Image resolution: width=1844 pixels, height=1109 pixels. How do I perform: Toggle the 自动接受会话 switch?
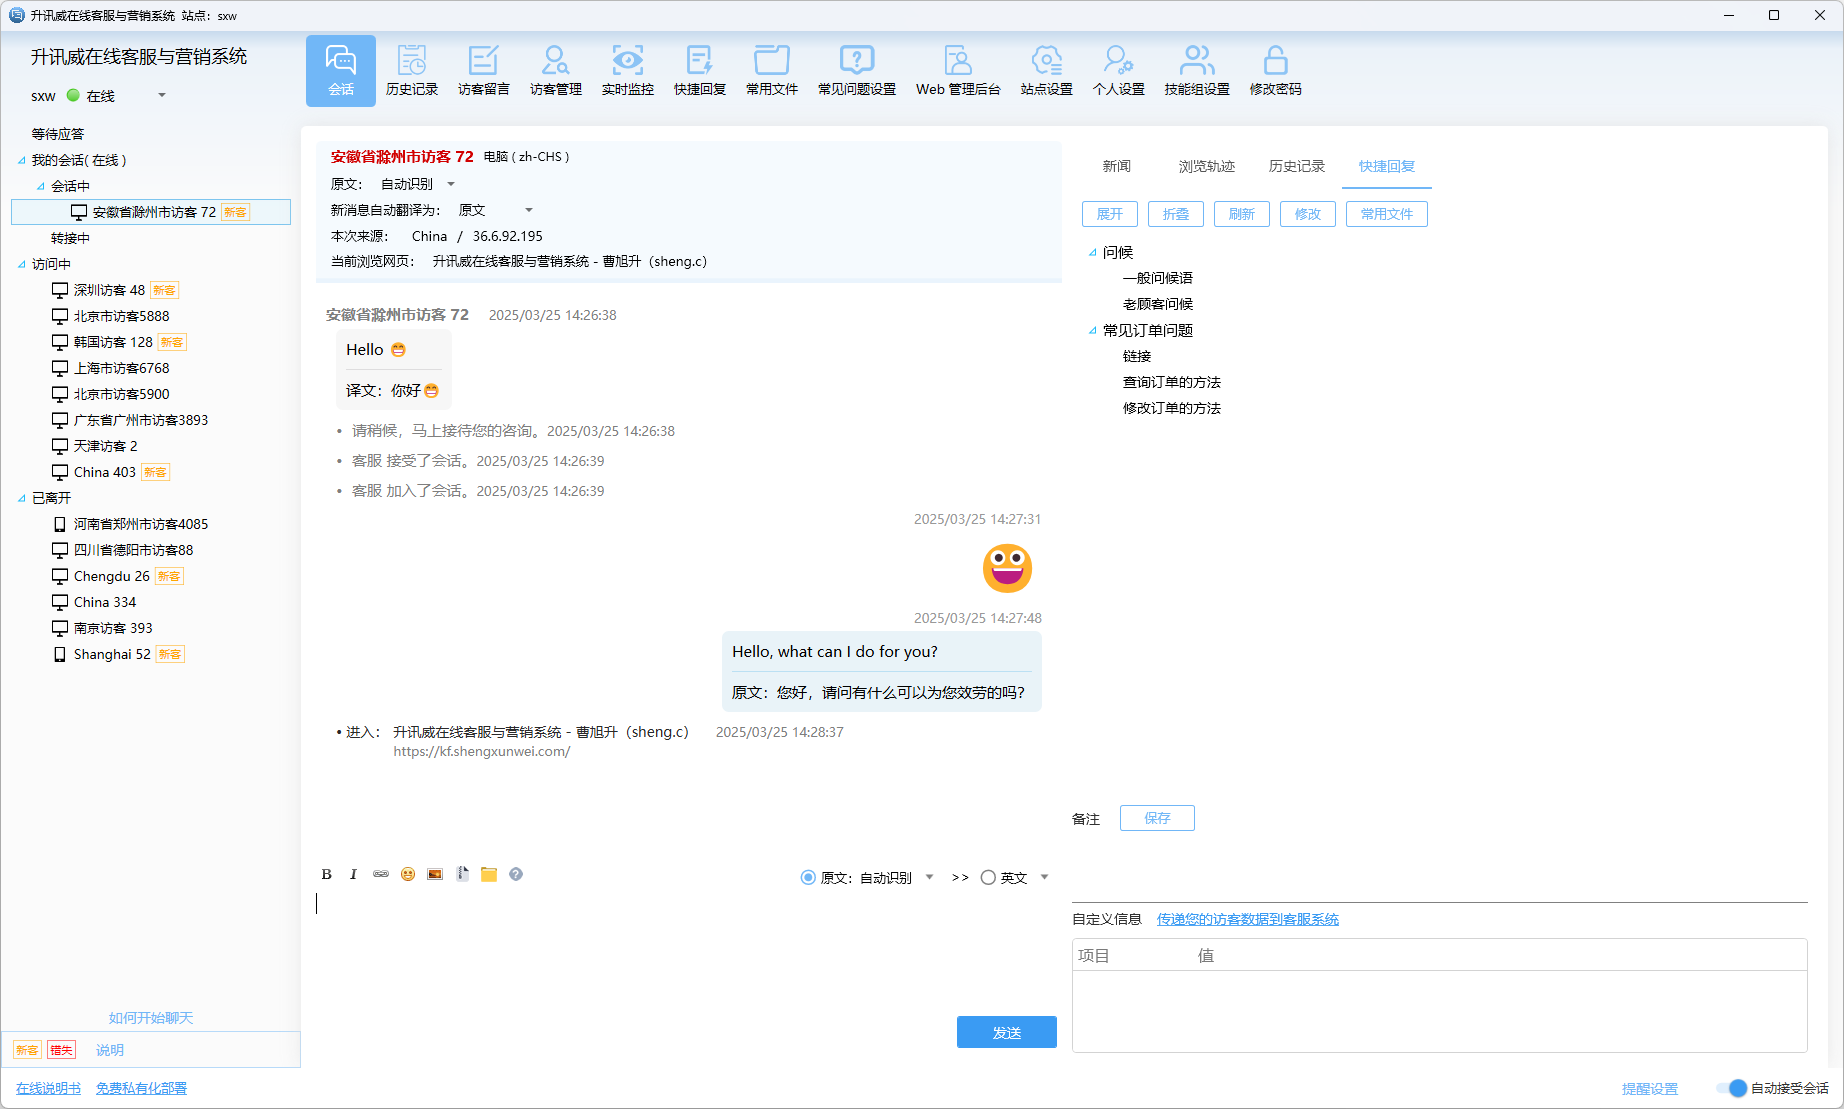point(1732,1088)
